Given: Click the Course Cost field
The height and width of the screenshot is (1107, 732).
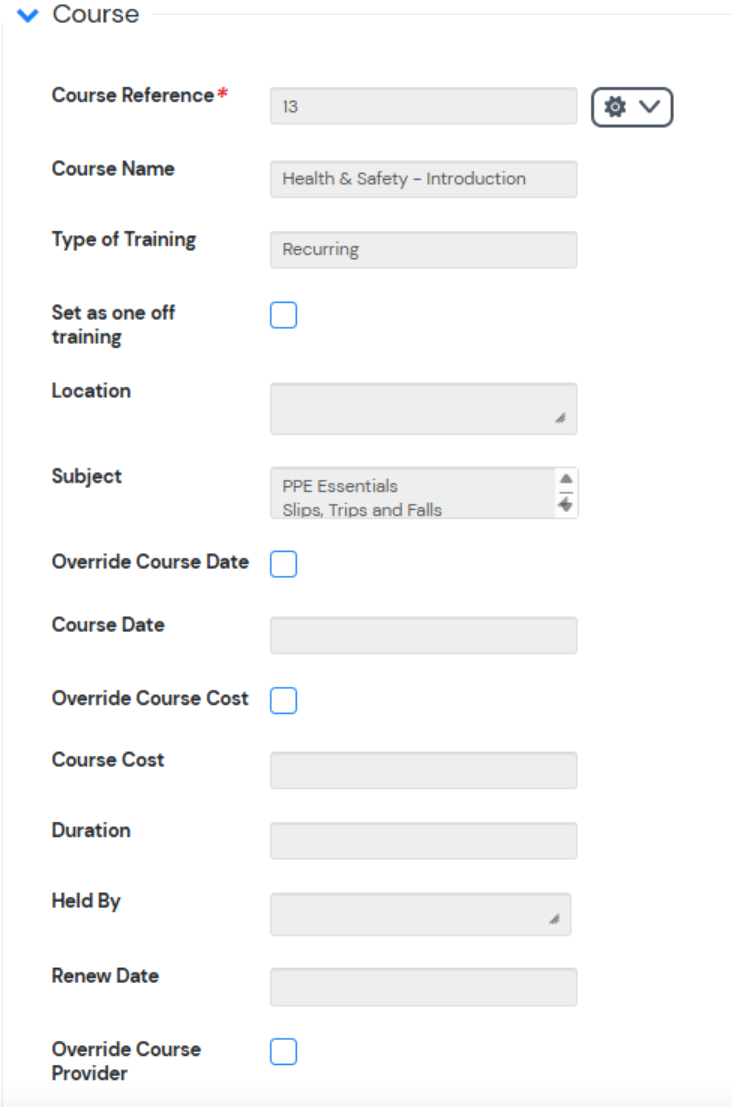Looking at the screenshot, I should tap(423, 770).
